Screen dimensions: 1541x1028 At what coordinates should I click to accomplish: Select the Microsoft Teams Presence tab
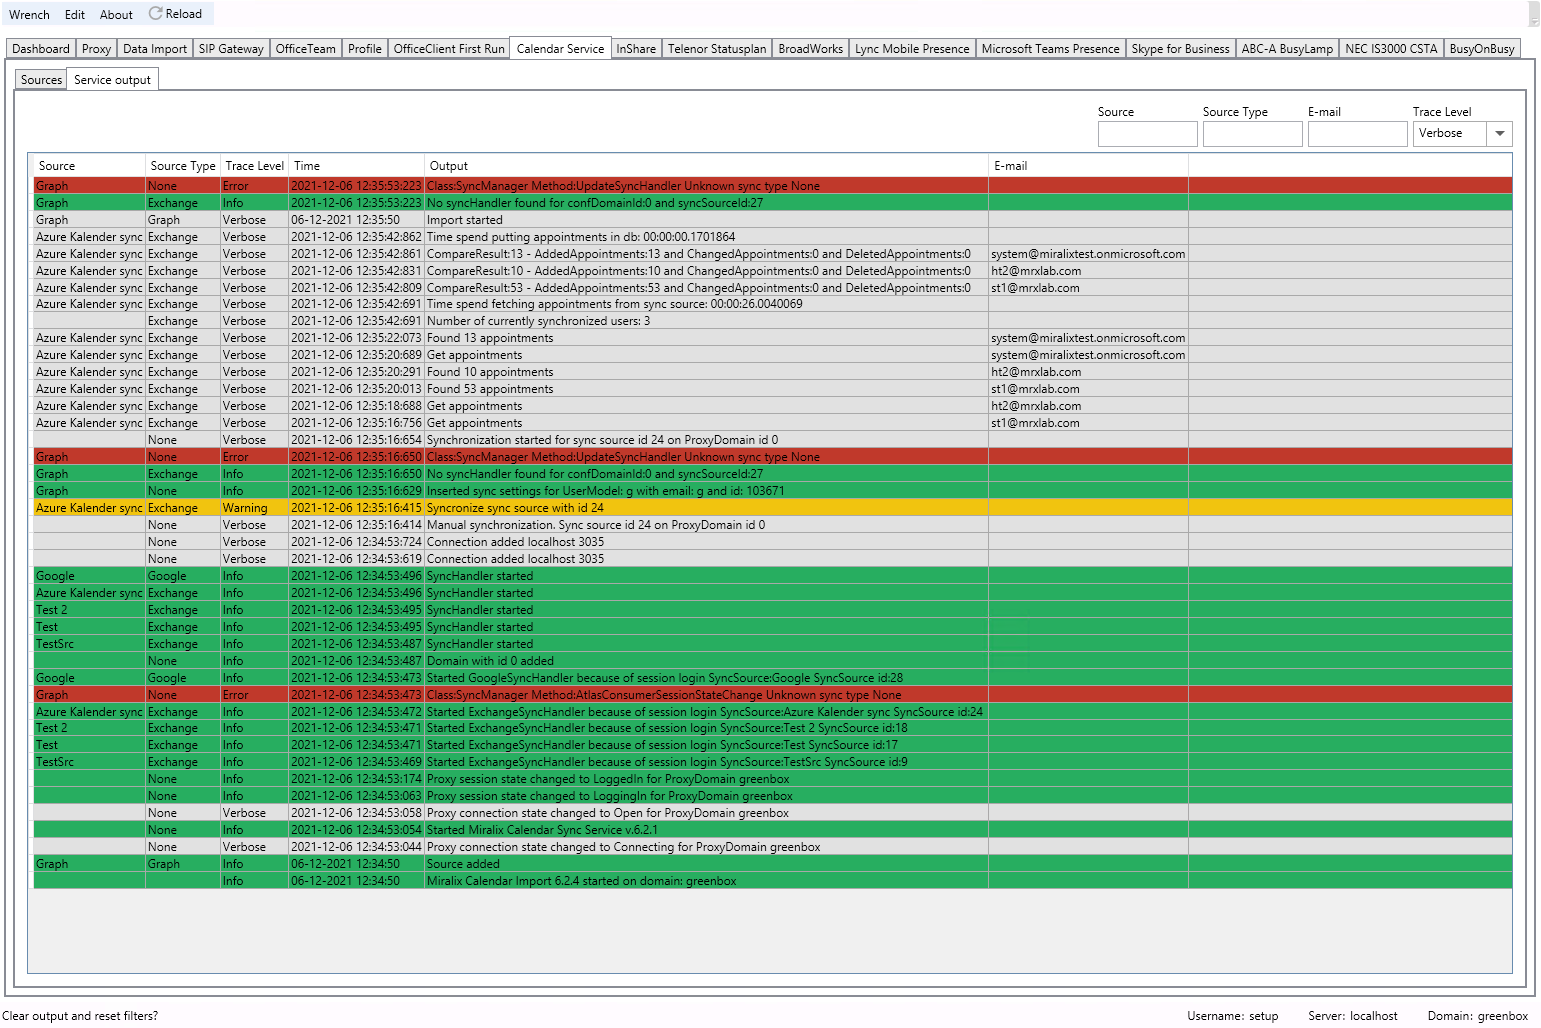click(x=1051, y=49)
